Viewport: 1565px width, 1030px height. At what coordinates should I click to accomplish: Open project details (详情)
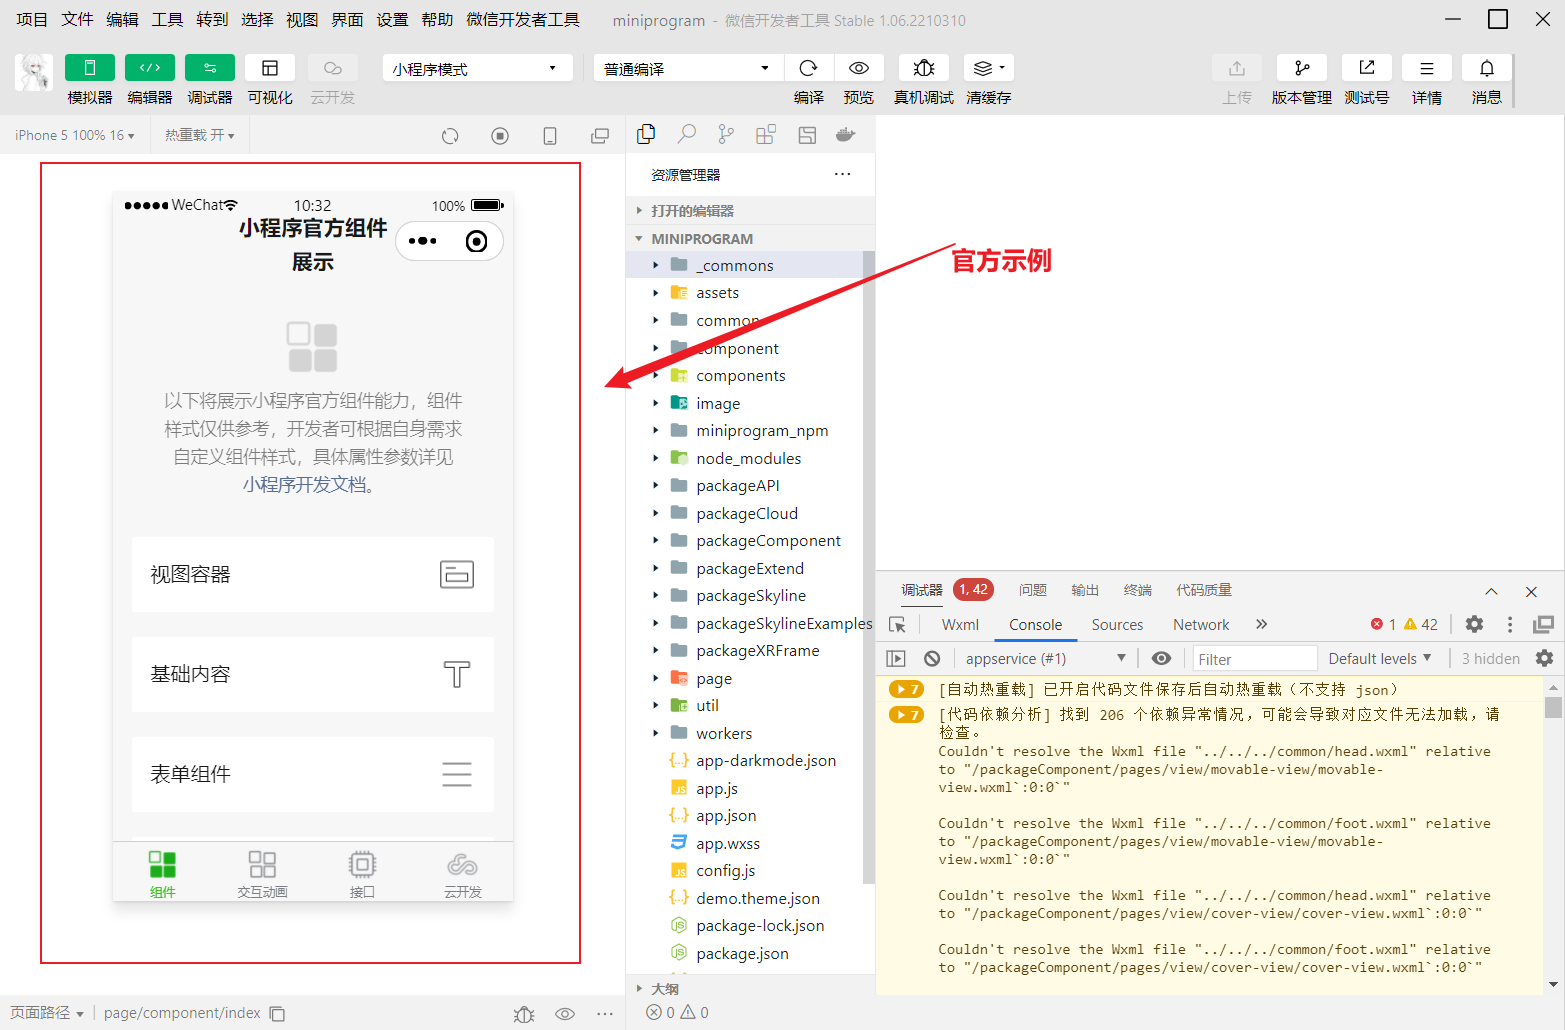(x=1427, y=68)
